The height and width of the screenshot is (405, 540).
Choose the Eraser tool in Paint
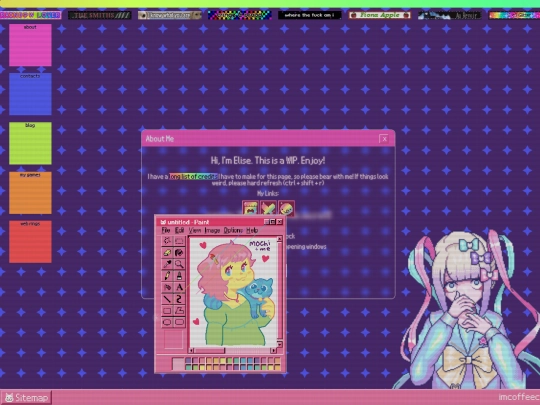point(167,252)
